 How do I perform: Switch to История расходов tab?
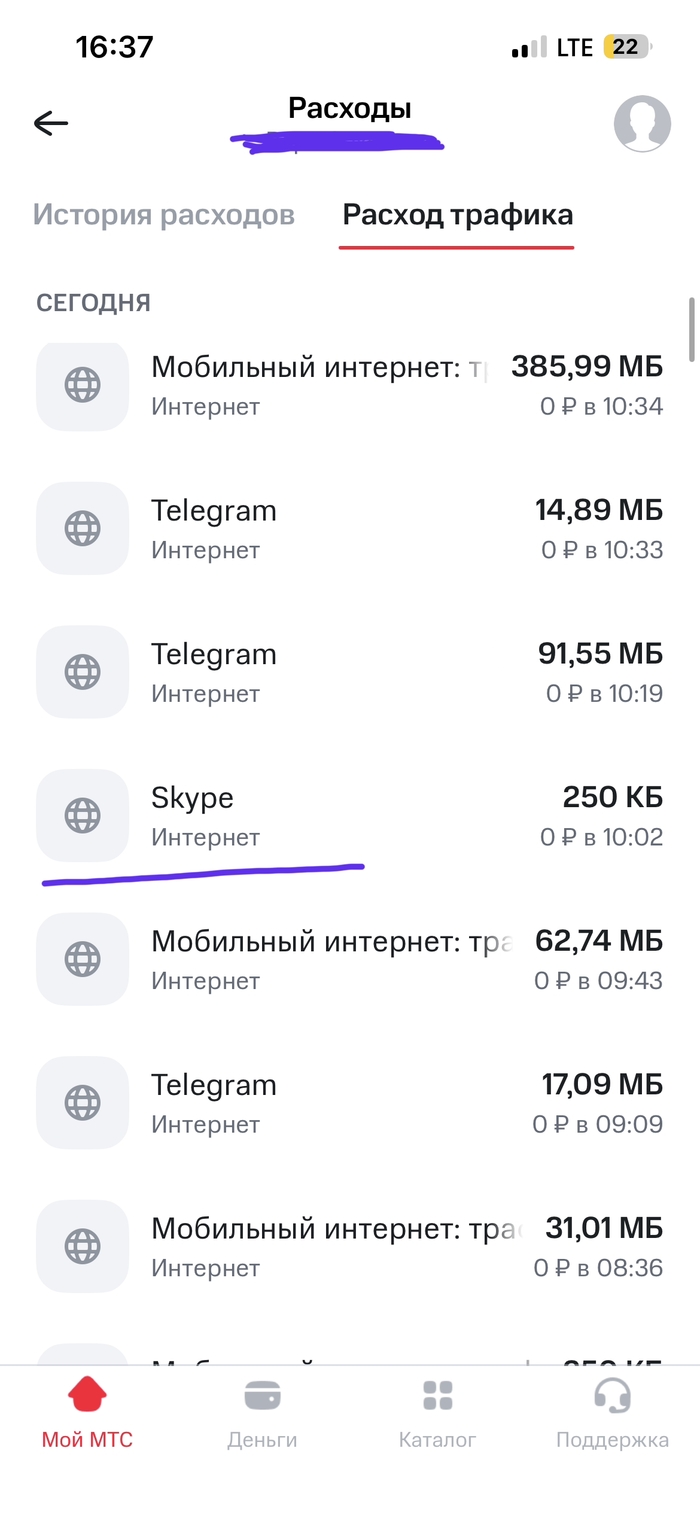pyautogui.click(x=164, y=215)
